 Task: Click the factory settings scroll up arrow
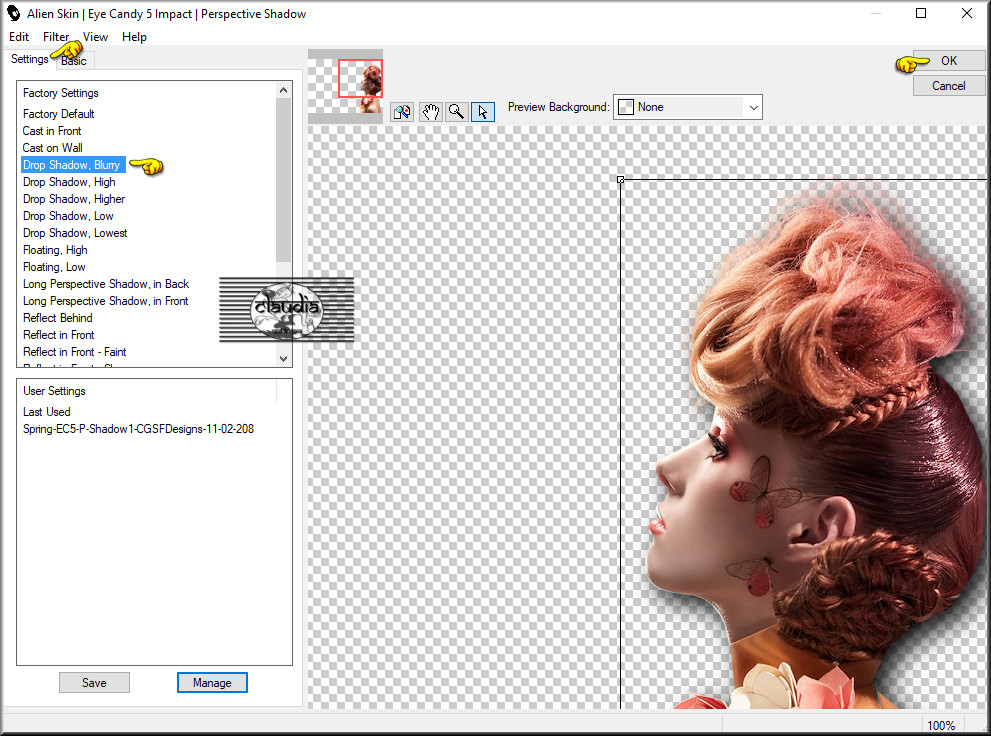pyautogui.click(x=284, y=90)
